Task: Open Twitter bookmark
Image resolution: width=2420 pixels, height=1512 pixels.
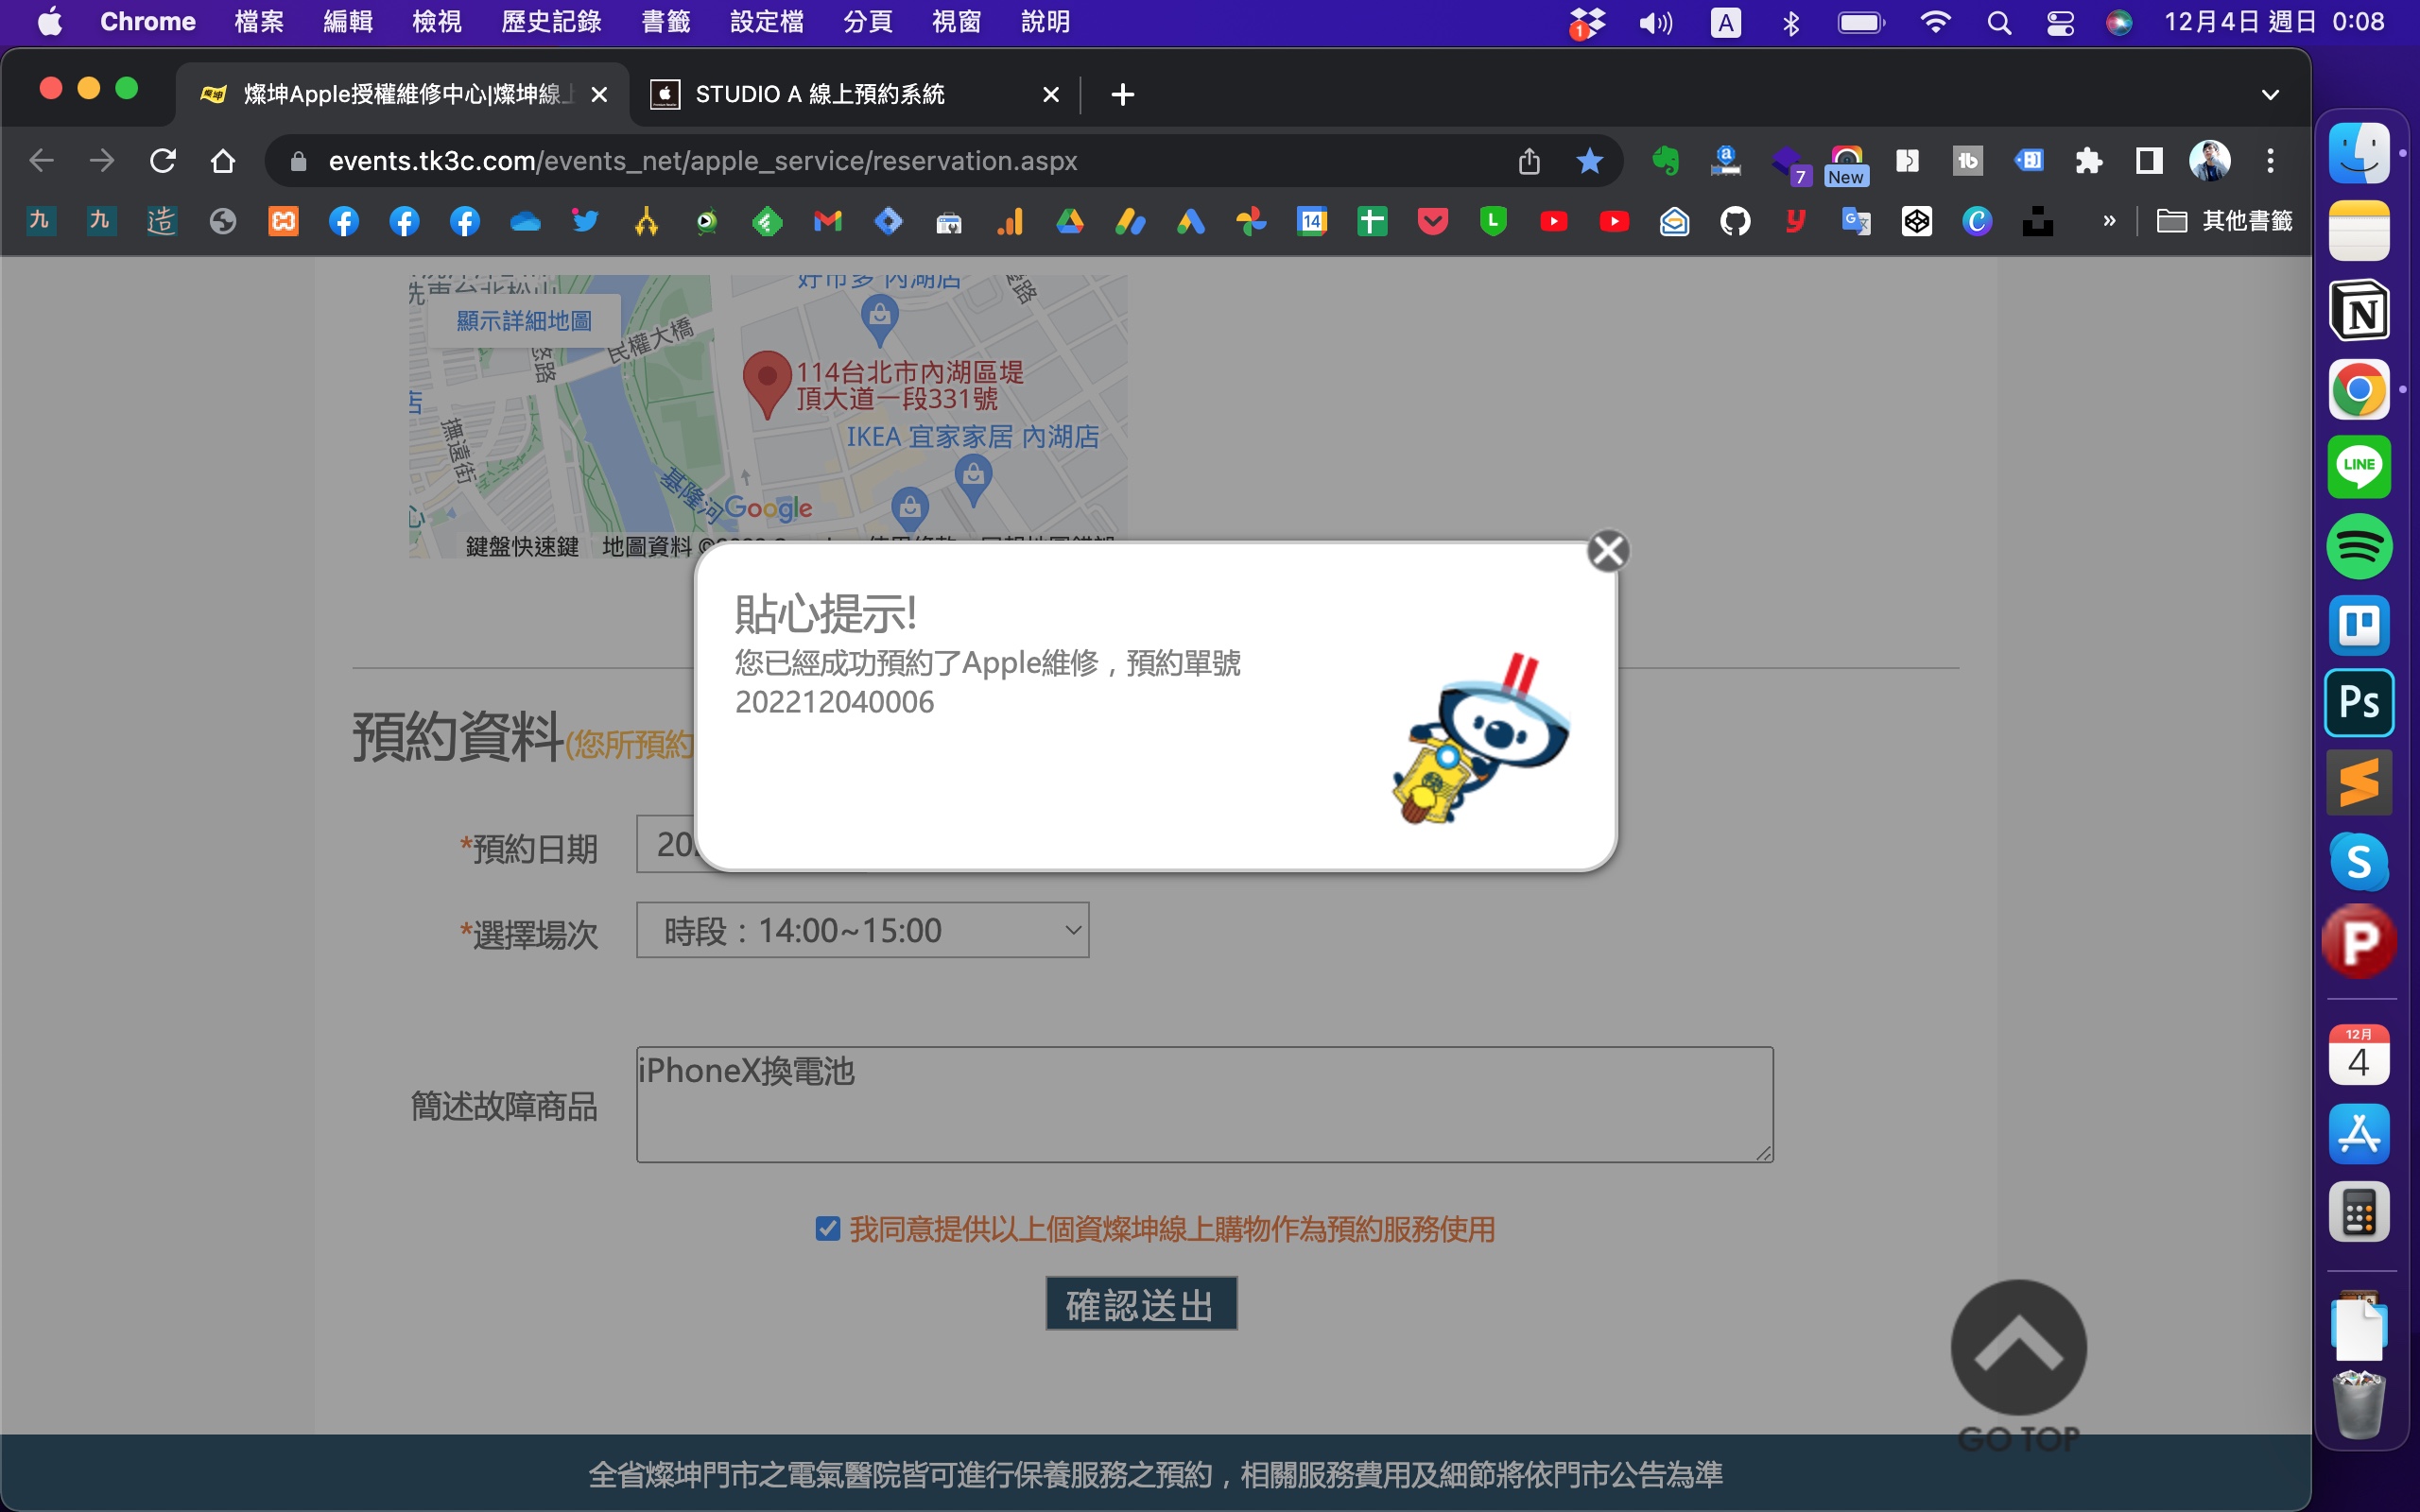Action: [x=586, y=221]
